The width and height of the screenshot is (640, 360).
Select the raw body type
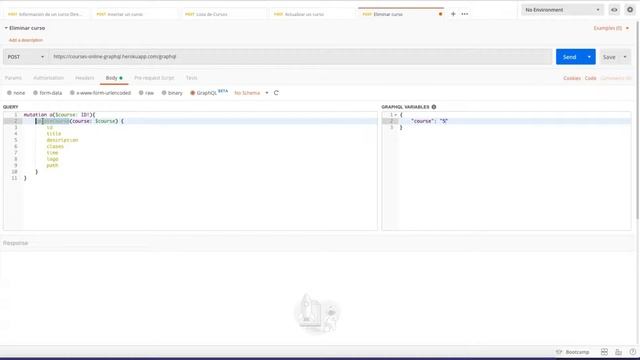coord(146,93)
